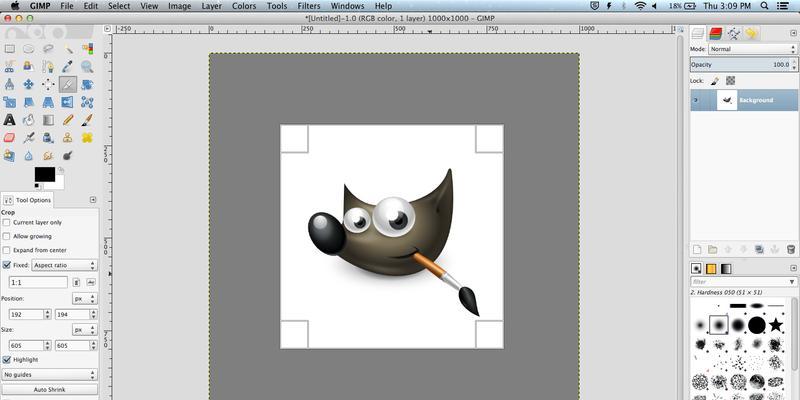The width and height of the screenshot is (800, 400).
Task: Select the Fuzzy Select wand tool
Action: 68,49
